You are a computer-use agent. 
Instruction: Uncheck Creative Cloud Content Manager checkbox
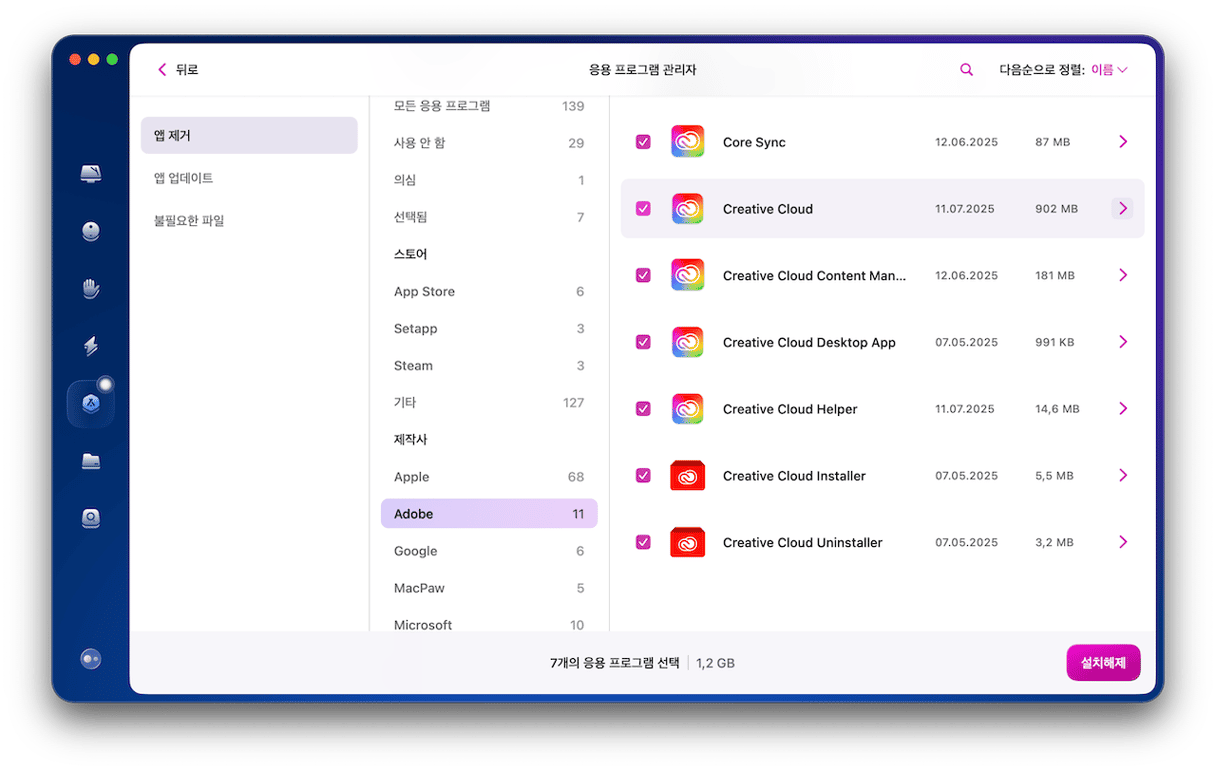643,275
